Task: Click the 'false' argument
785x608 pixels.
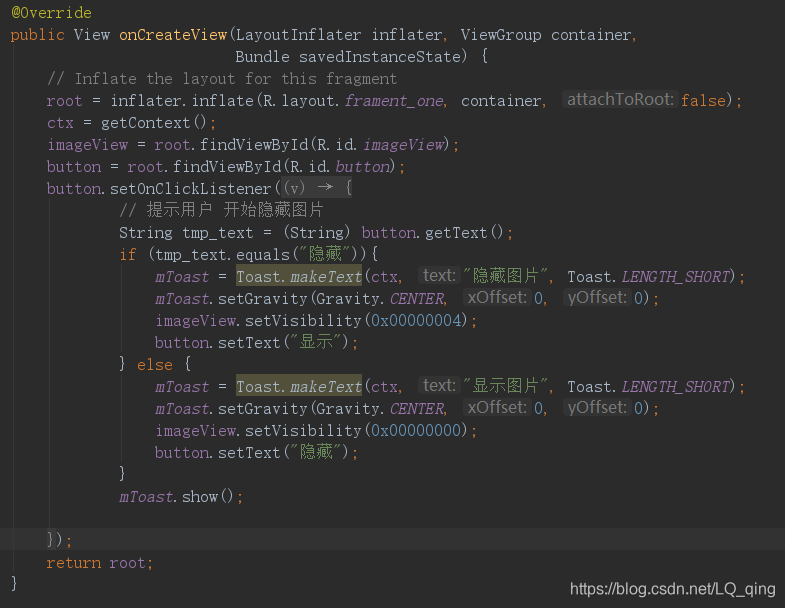Action: point(703,101)
